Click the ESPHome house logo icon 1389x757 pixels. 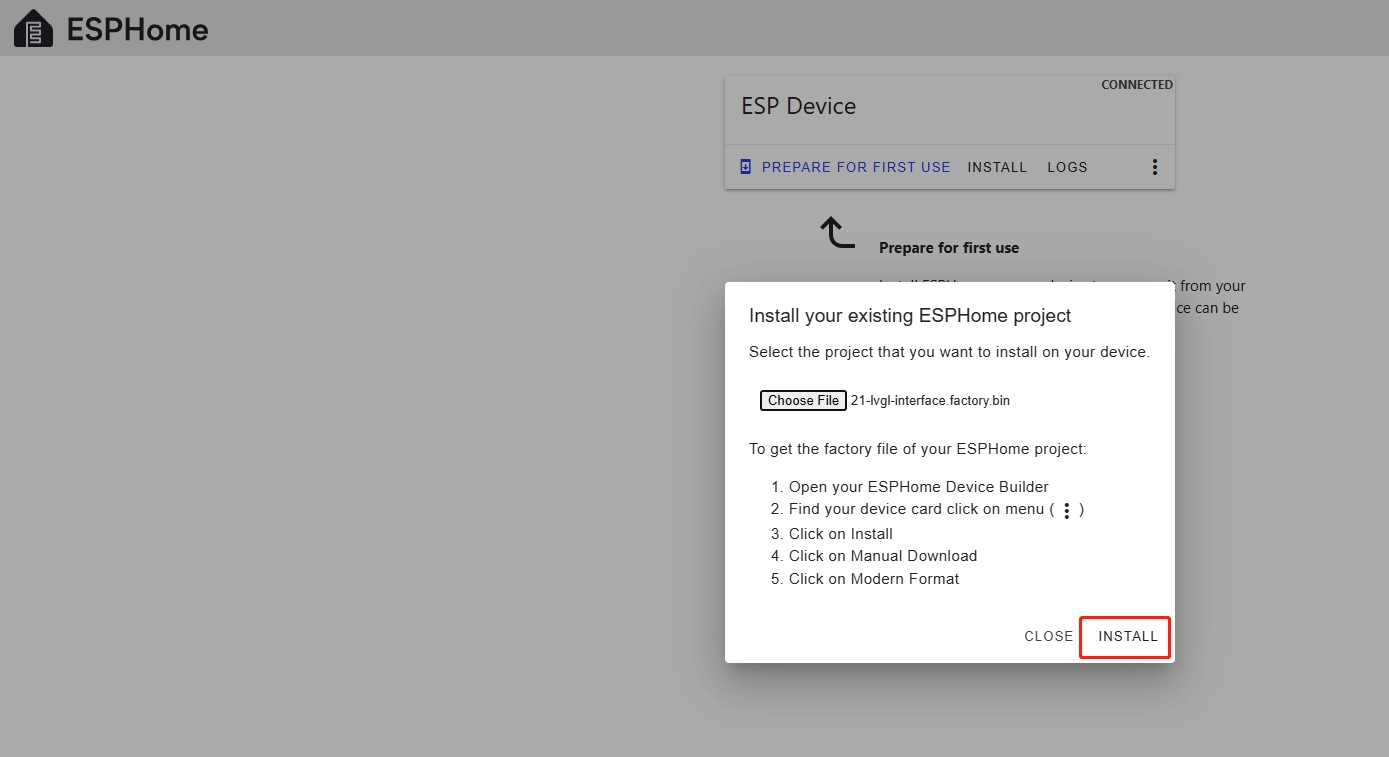tap(34, 29)
